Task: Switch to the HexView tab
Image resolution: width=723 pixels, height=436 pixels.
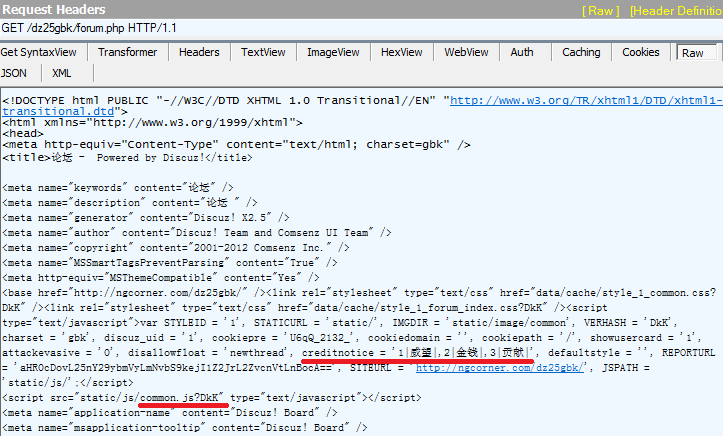Action: pyautogui.click(x=402, y=53)
